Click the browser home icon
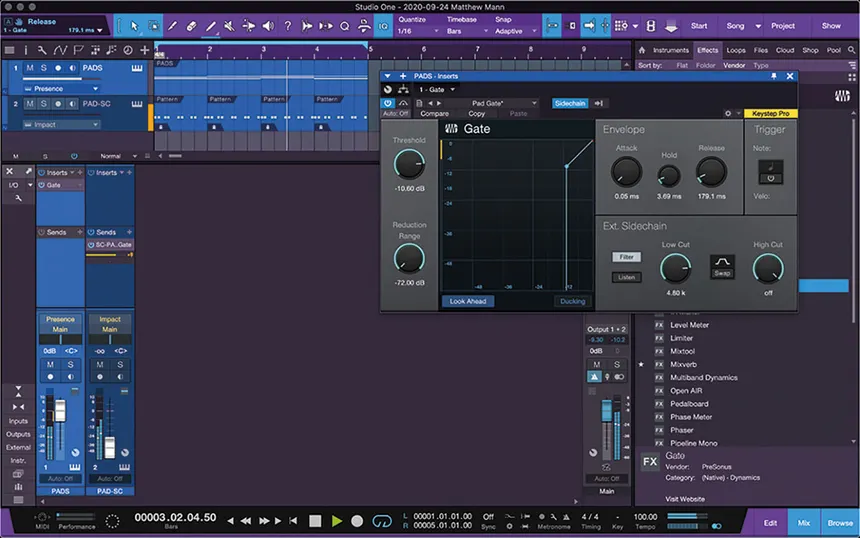 (642, 50)
